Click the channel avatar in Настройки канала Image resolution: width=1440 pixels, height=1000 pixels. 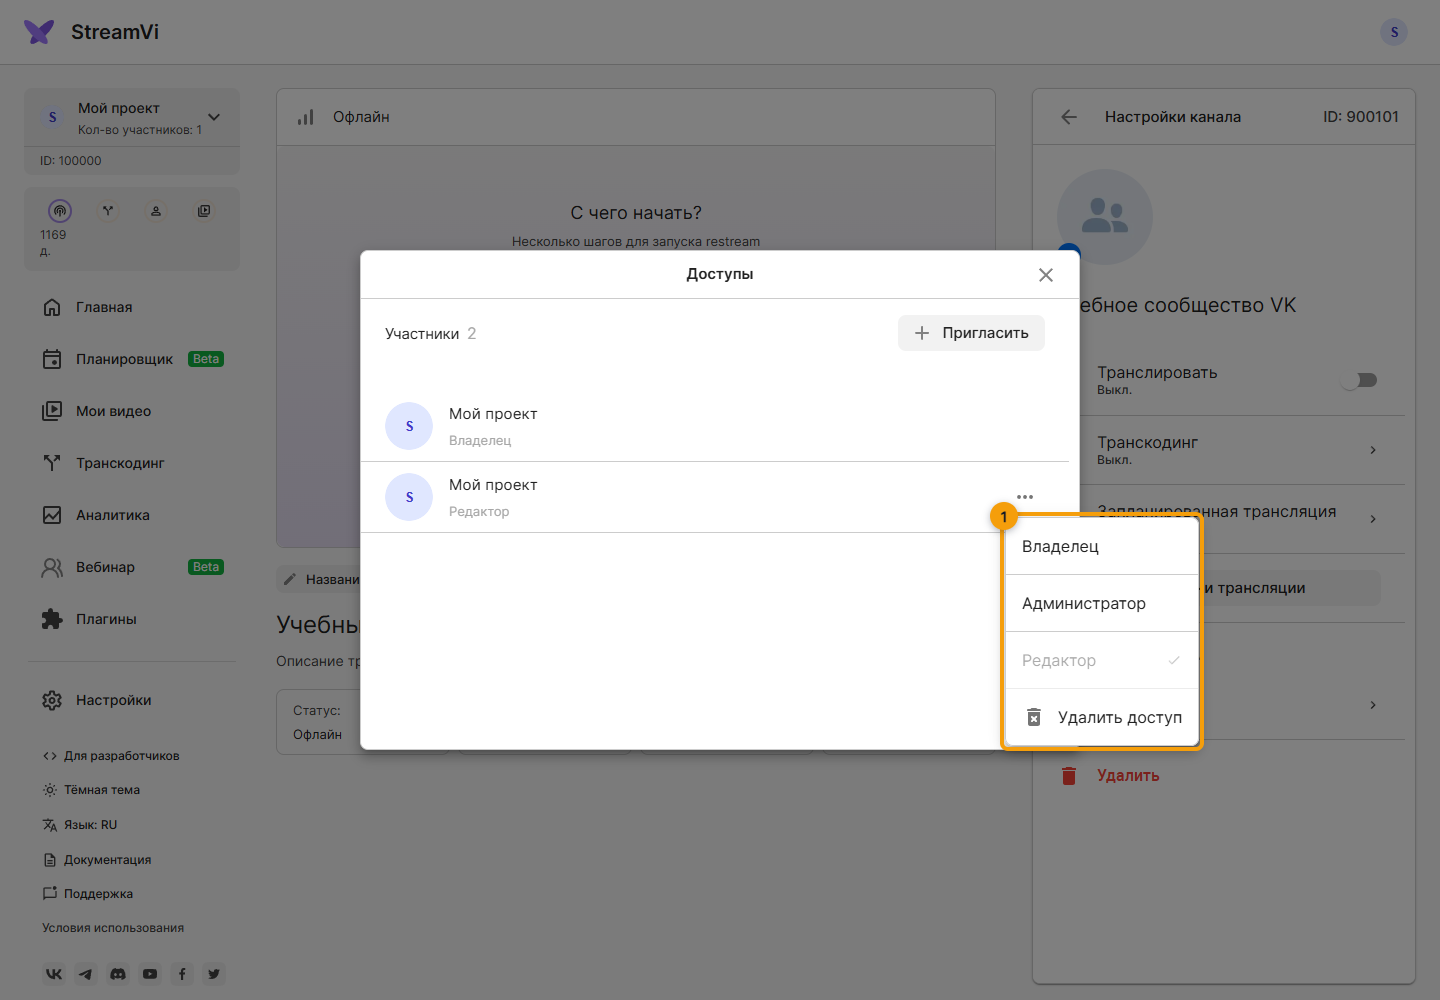(x=1105, y=217)
